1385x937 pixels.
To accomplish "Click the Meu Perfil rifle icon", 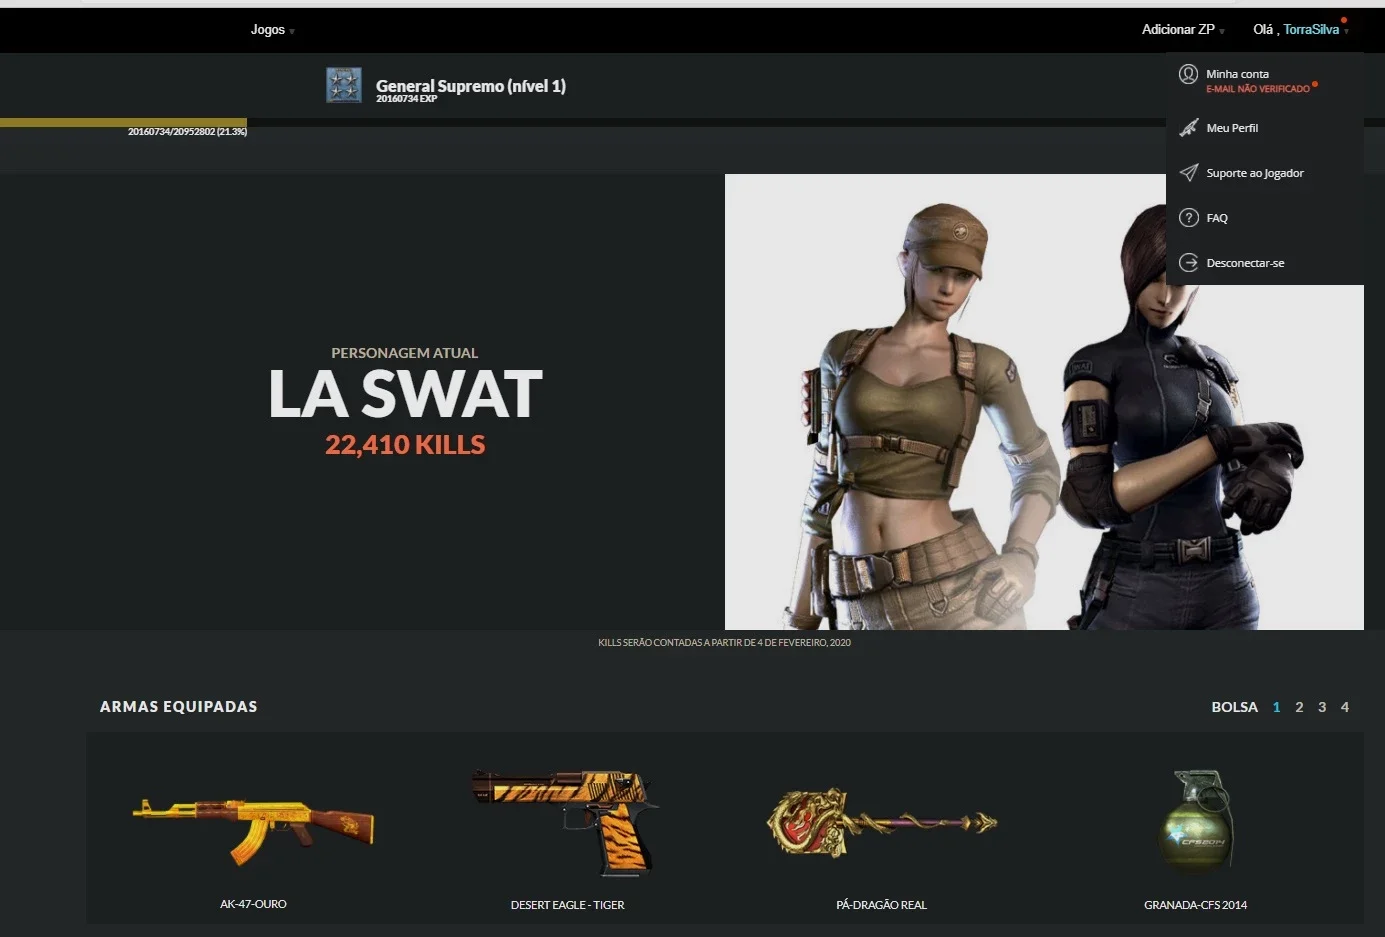I will click(x=1188, y=128).
